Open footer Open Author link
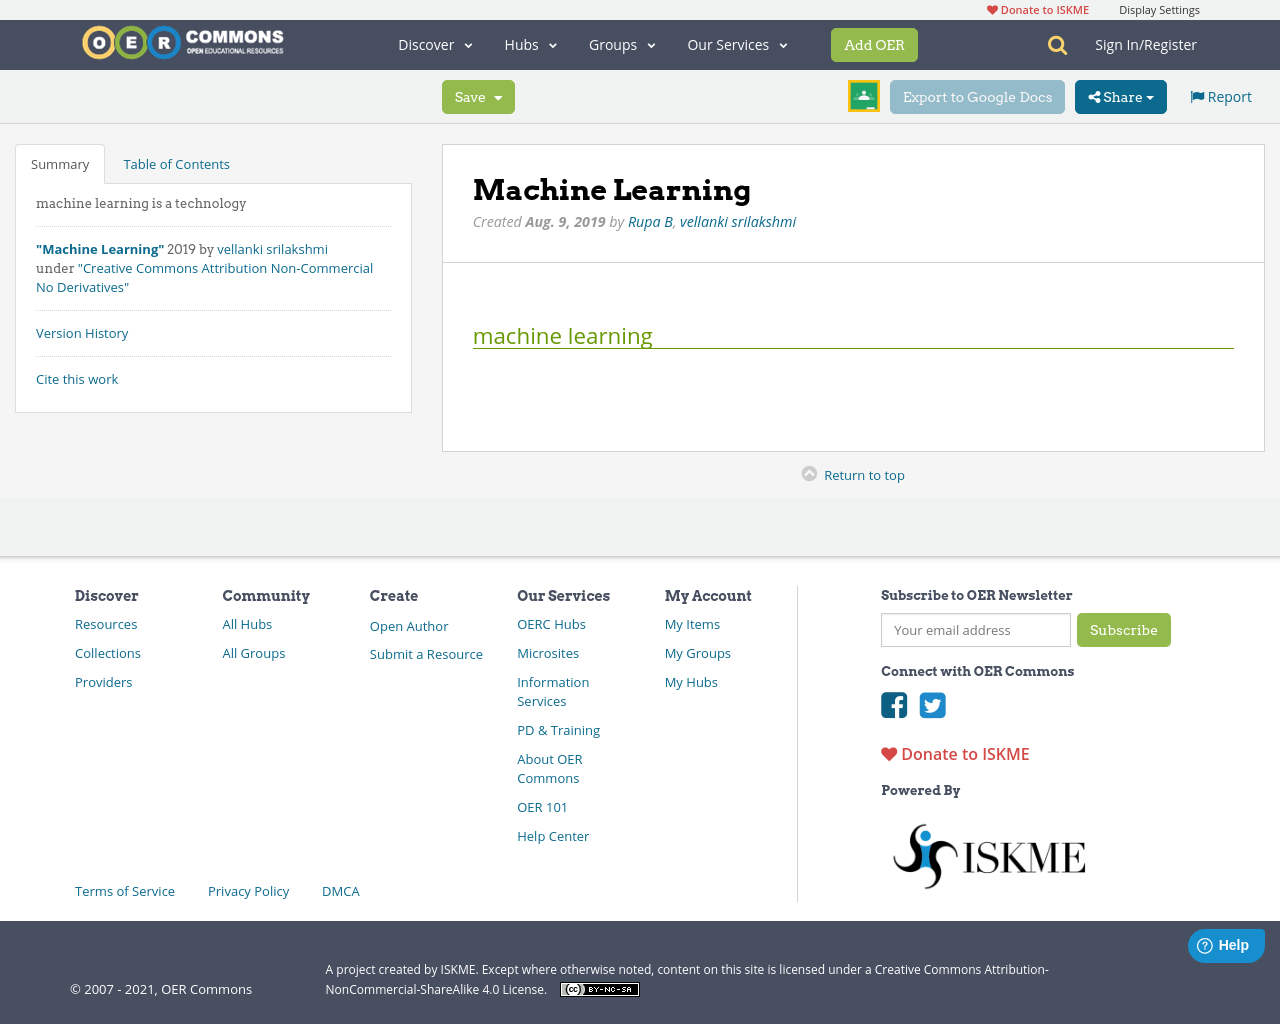Screen dimensions: 1280x1024 (409, 626)
